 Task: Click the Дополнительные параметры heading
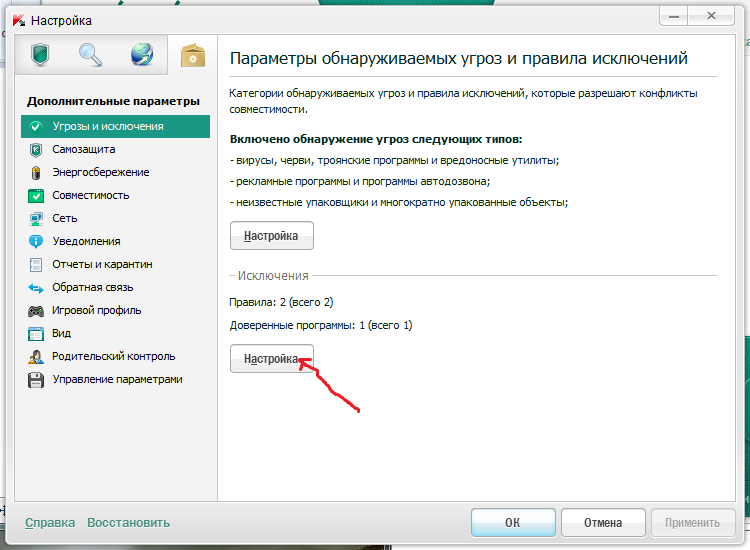(x=113, y=101)
